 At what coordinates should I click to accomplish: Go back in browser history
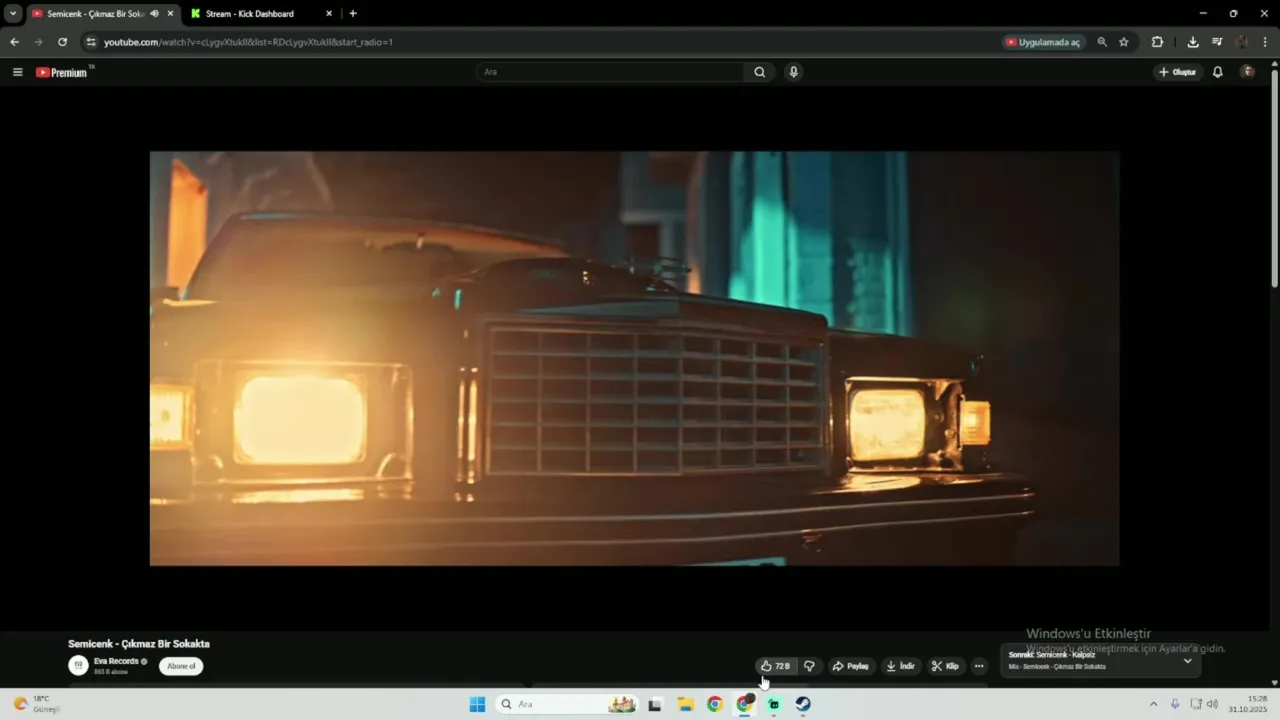pyautogui.click(x=14, y=42)
